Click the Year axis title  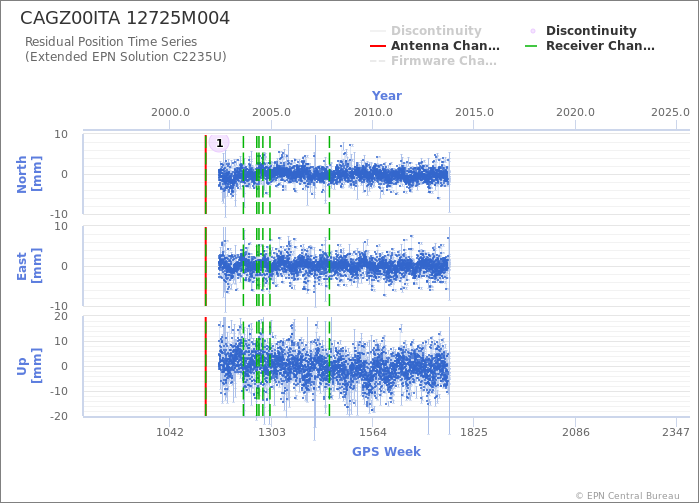[x=387, y=96]
